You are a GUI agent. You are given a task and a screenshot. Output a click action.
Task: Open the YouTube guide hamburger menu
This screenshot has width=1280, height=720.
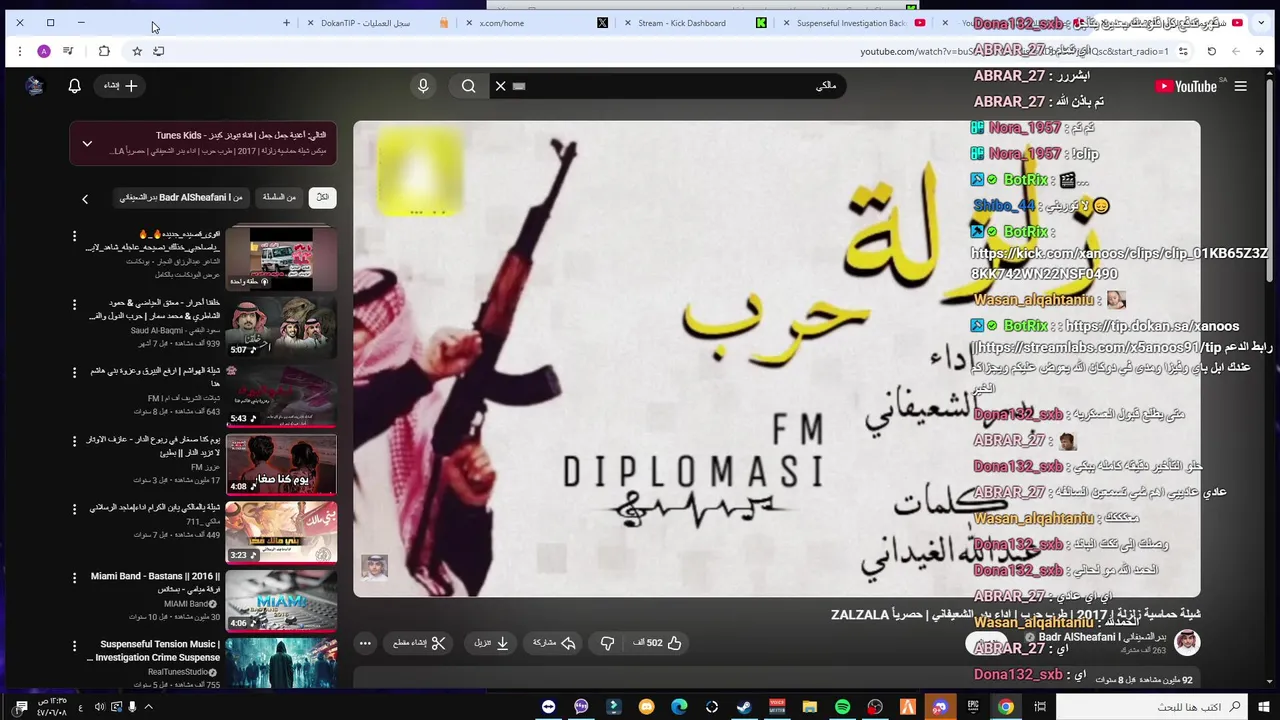click(1240, 86)
